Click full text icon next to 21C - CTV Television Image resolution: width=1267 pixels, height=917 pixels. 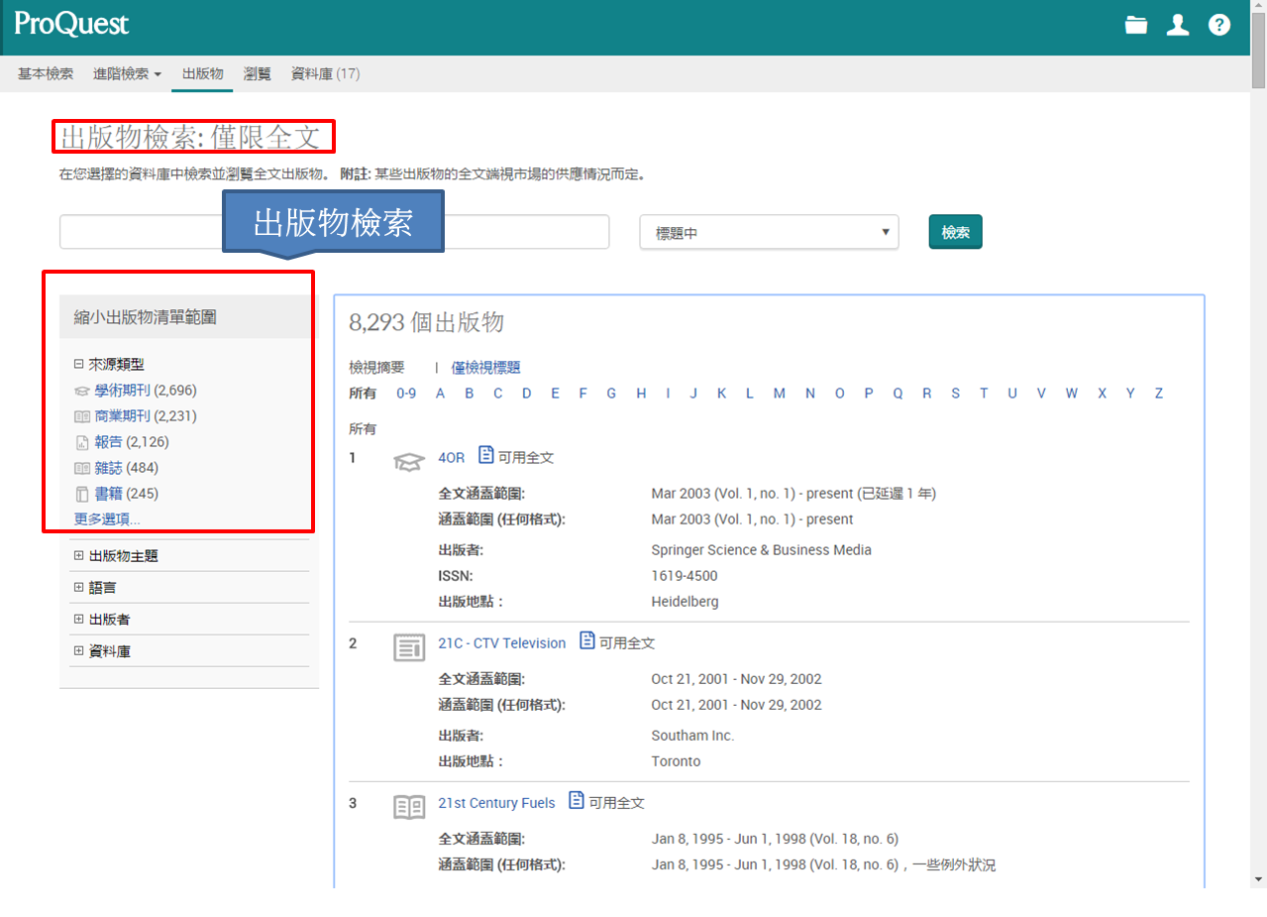click(587, 641)
